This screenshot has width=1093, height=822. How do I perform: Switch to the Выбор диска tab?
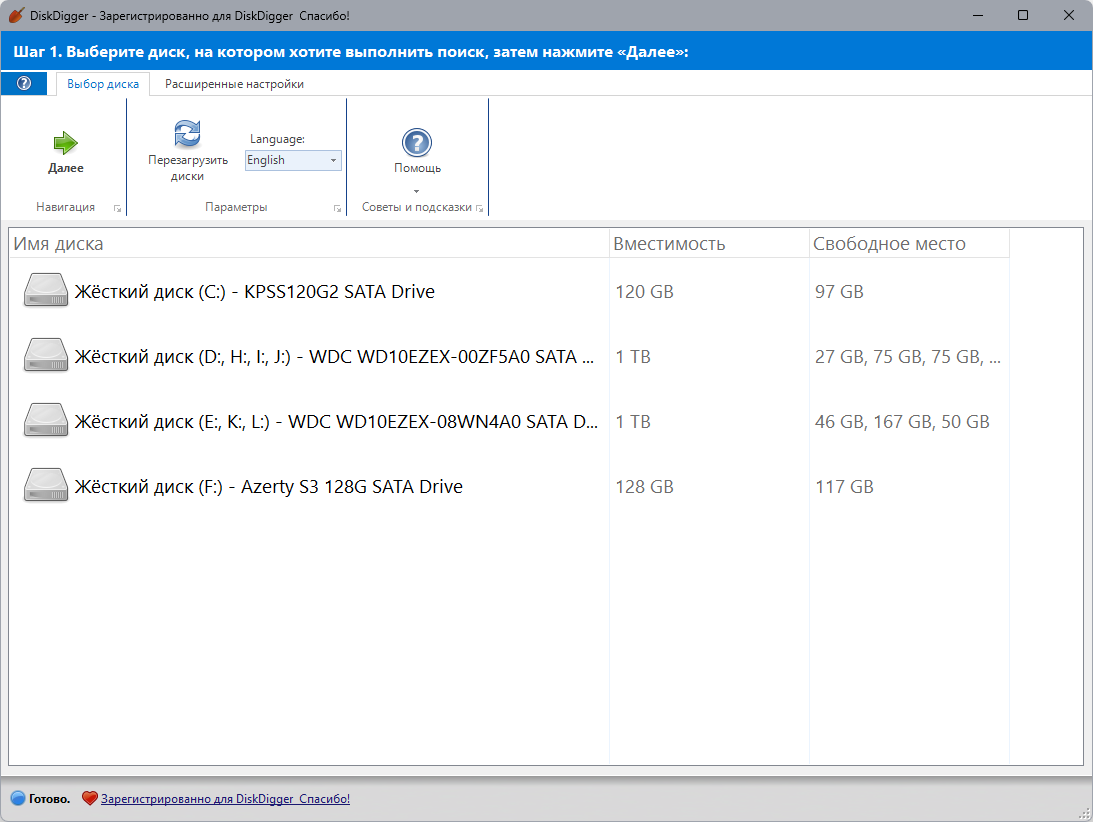click(x=102, y=84)
